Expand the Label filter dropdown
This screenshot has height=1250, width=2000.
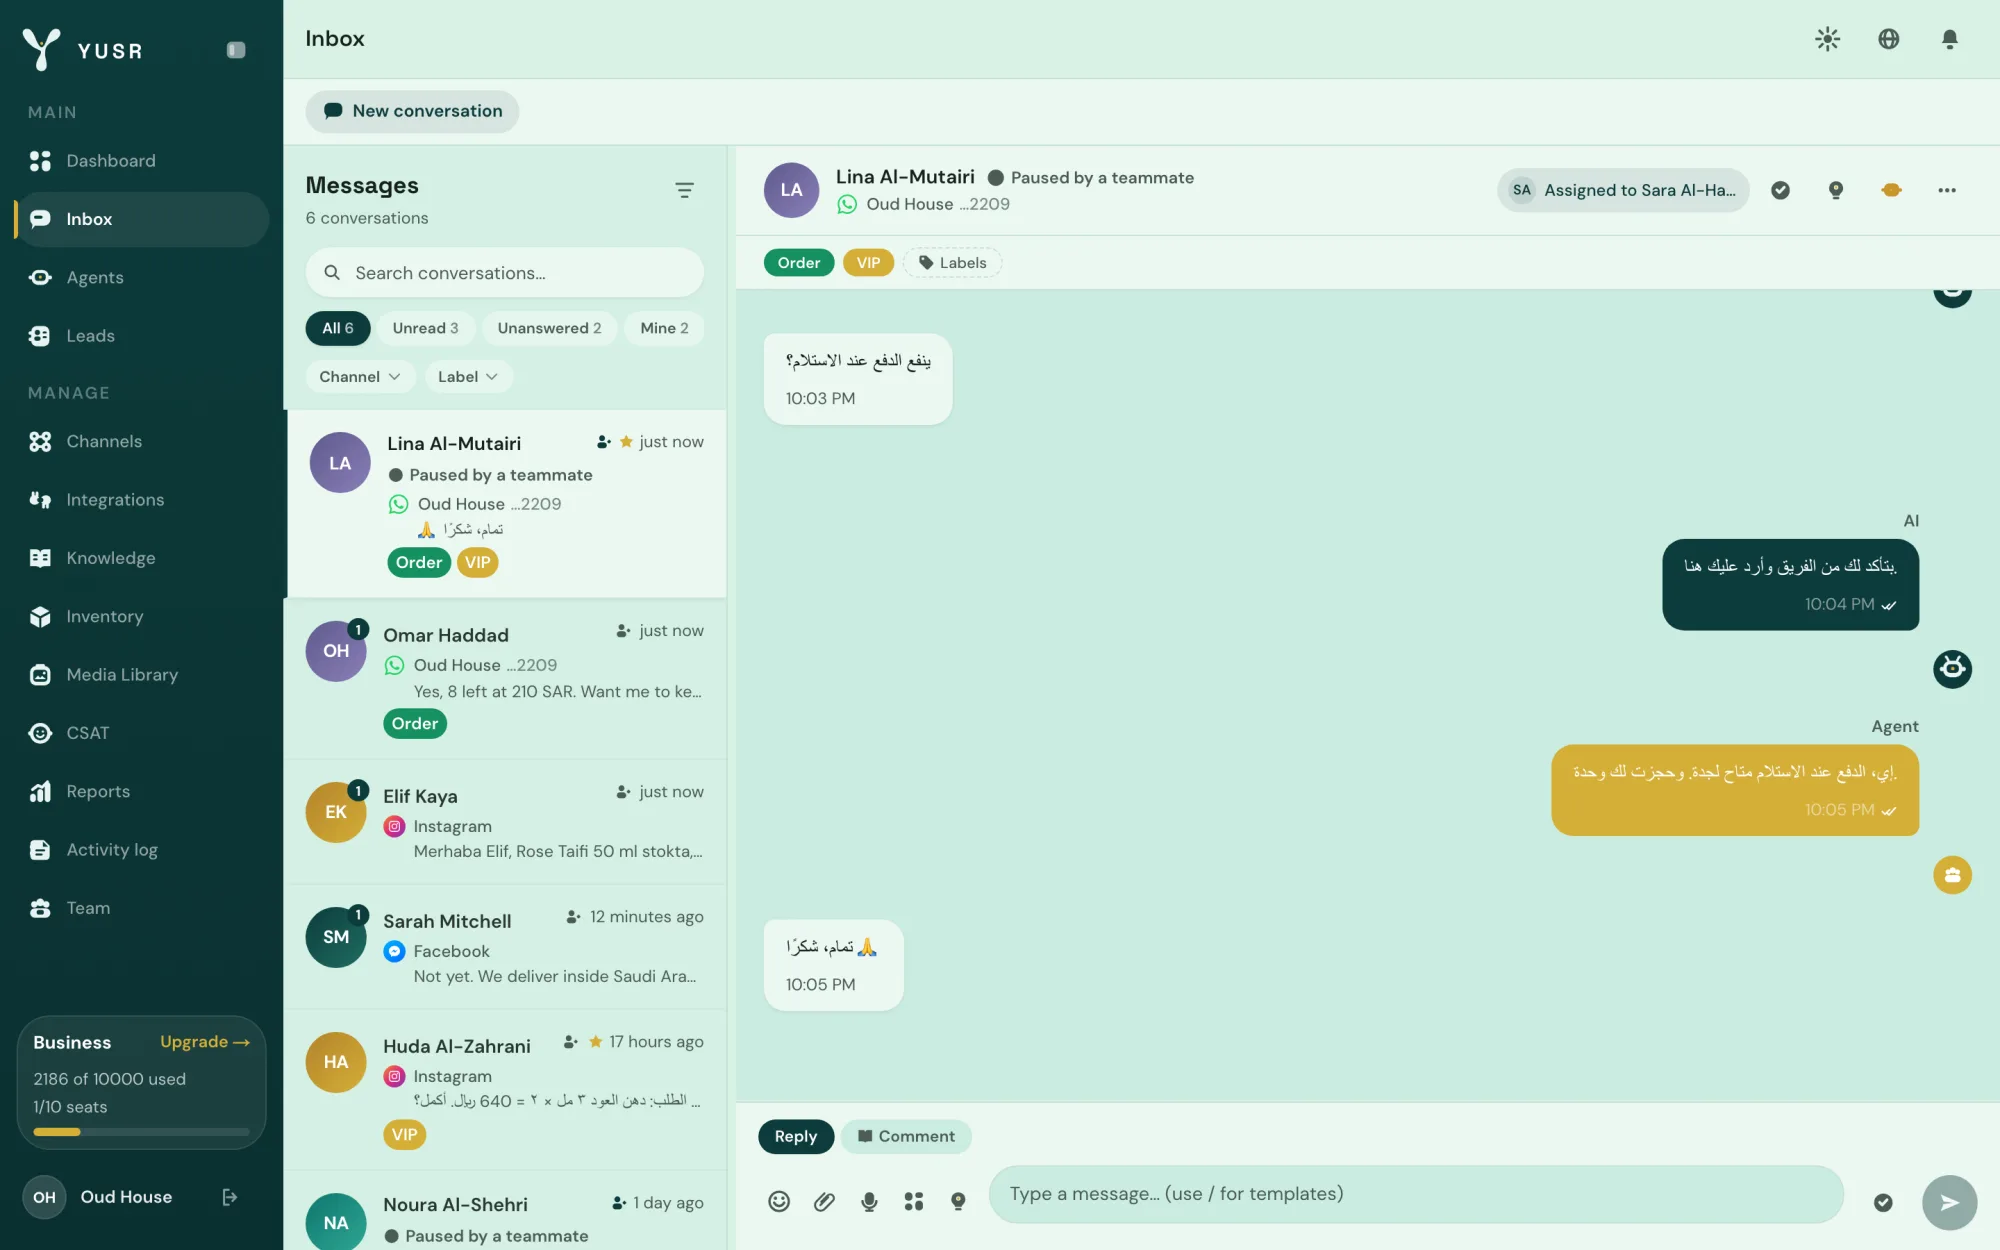[468, 377]
